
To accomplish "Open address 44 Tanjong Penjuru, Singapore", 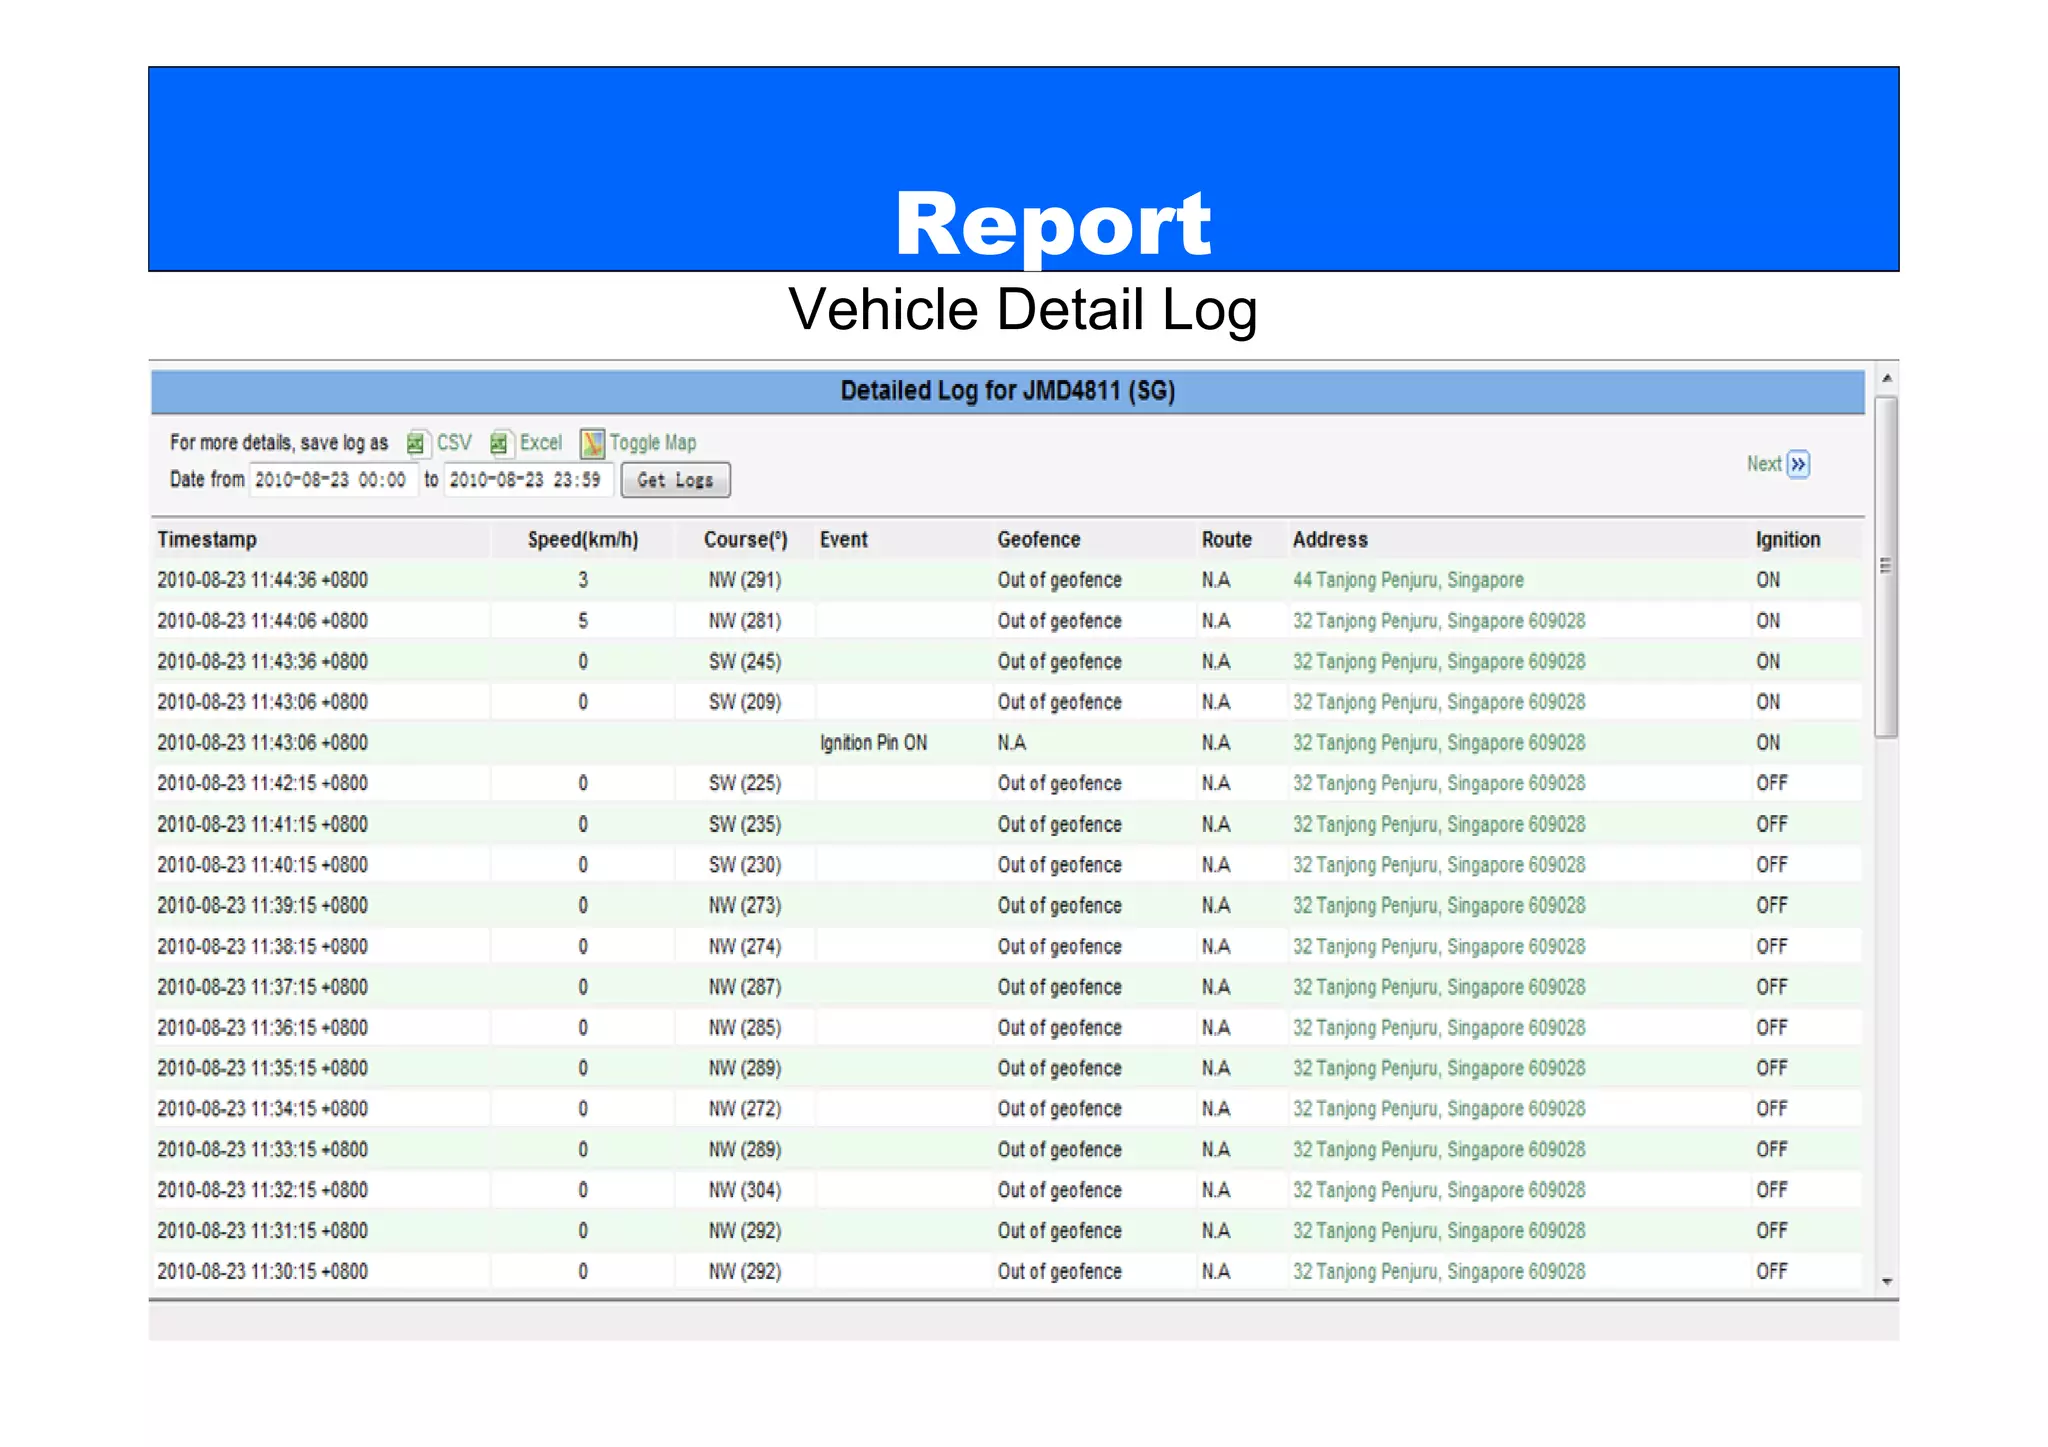I will pos(1408,580).
